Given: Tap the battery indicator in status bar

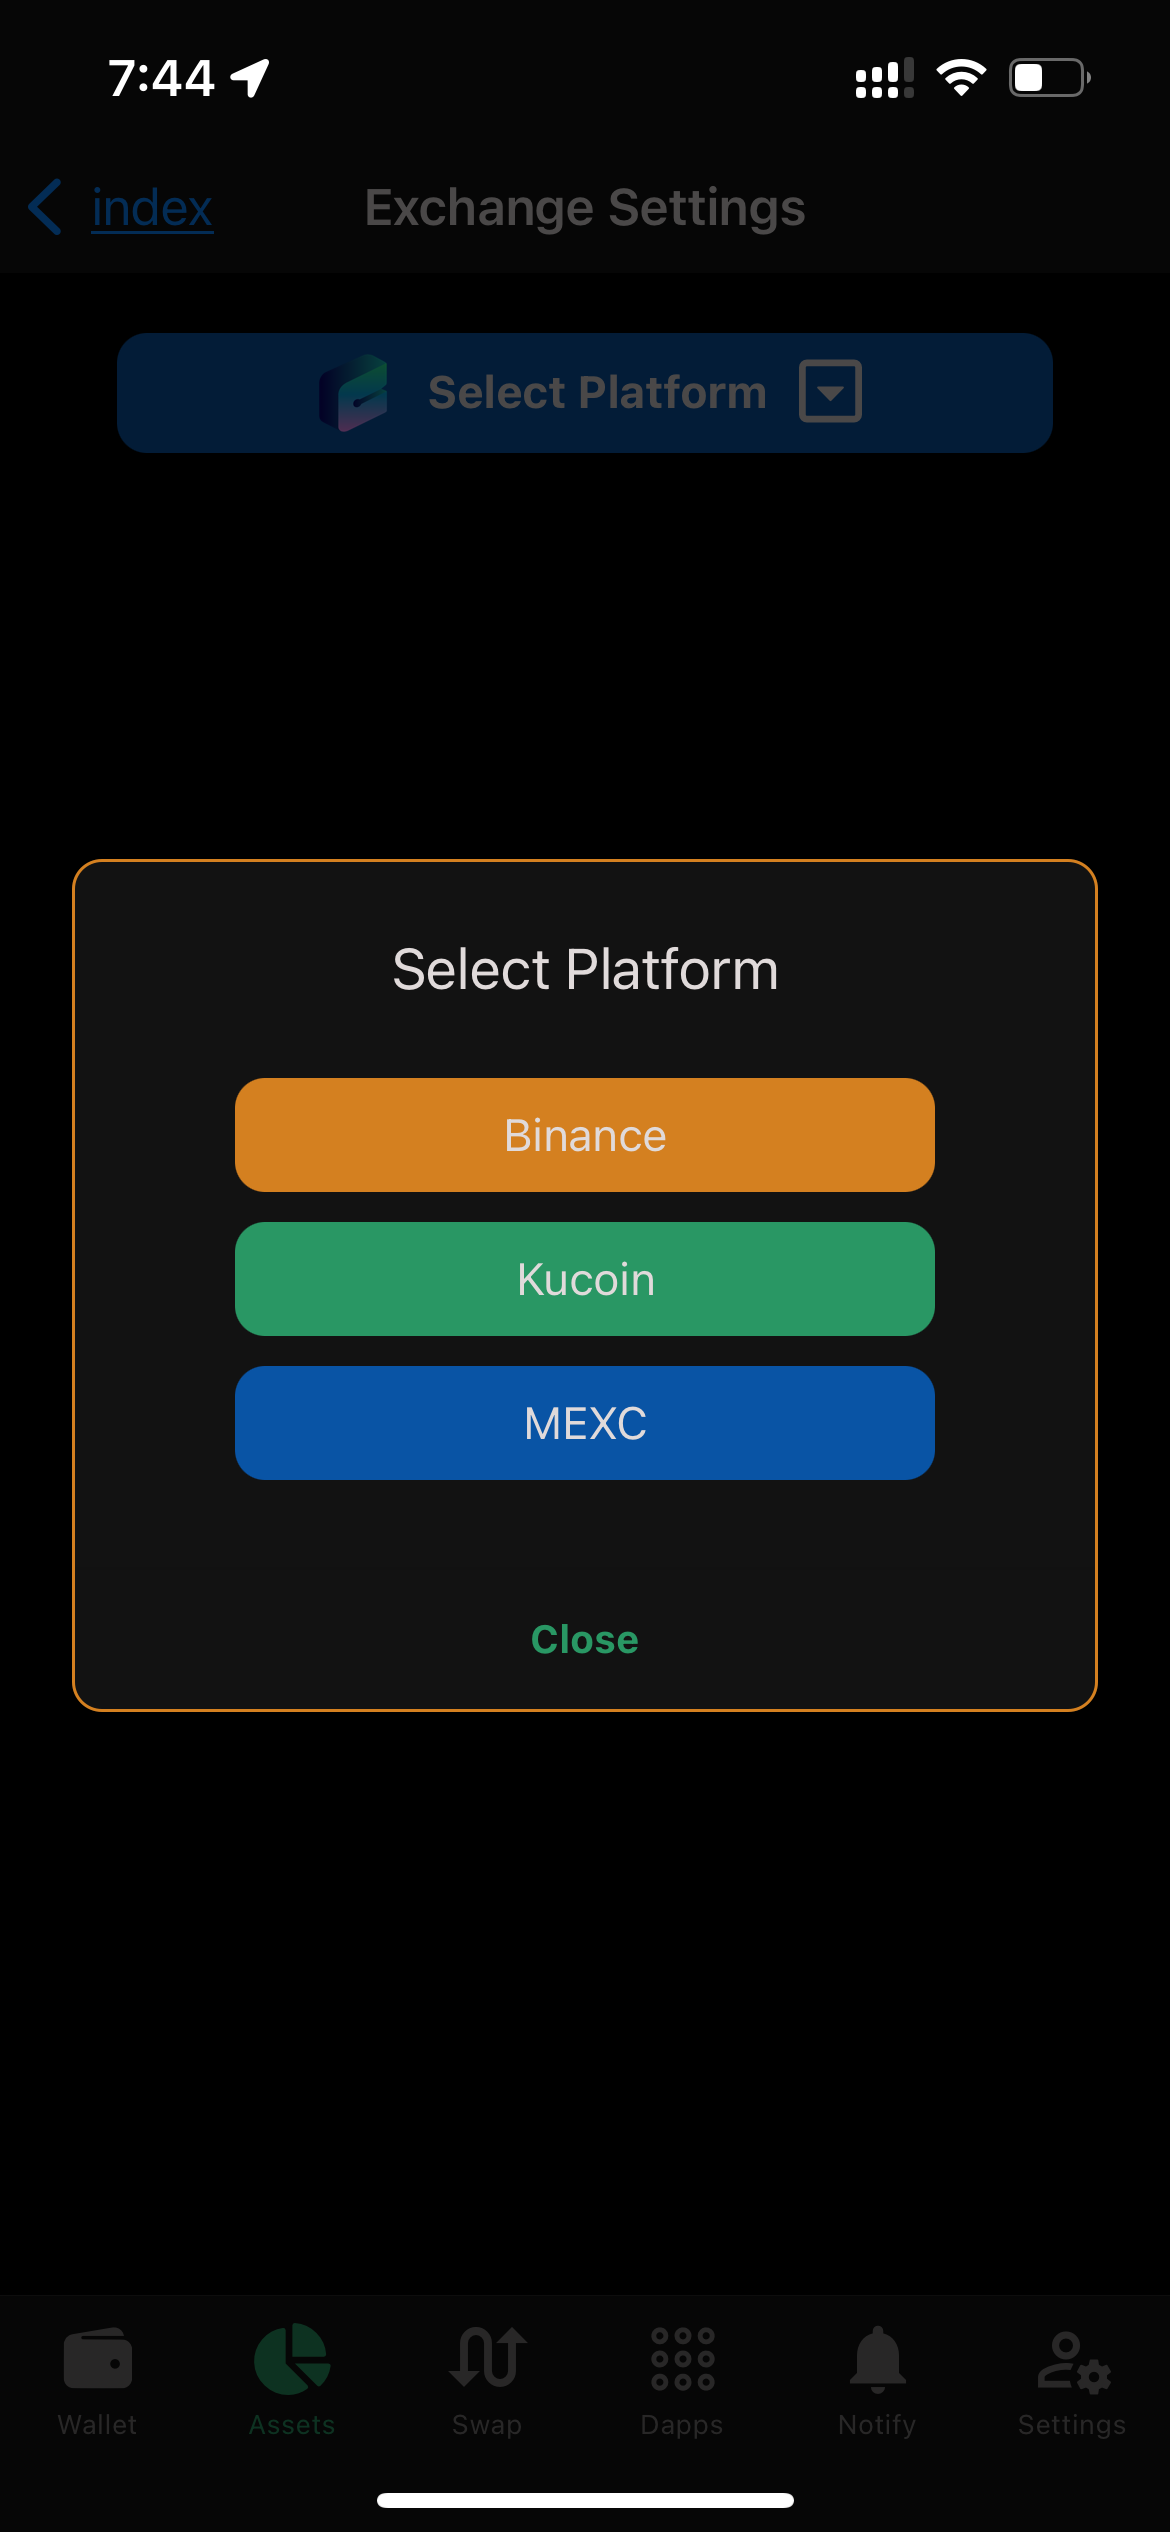Looking at the screenshot, I should point(1049,77).
